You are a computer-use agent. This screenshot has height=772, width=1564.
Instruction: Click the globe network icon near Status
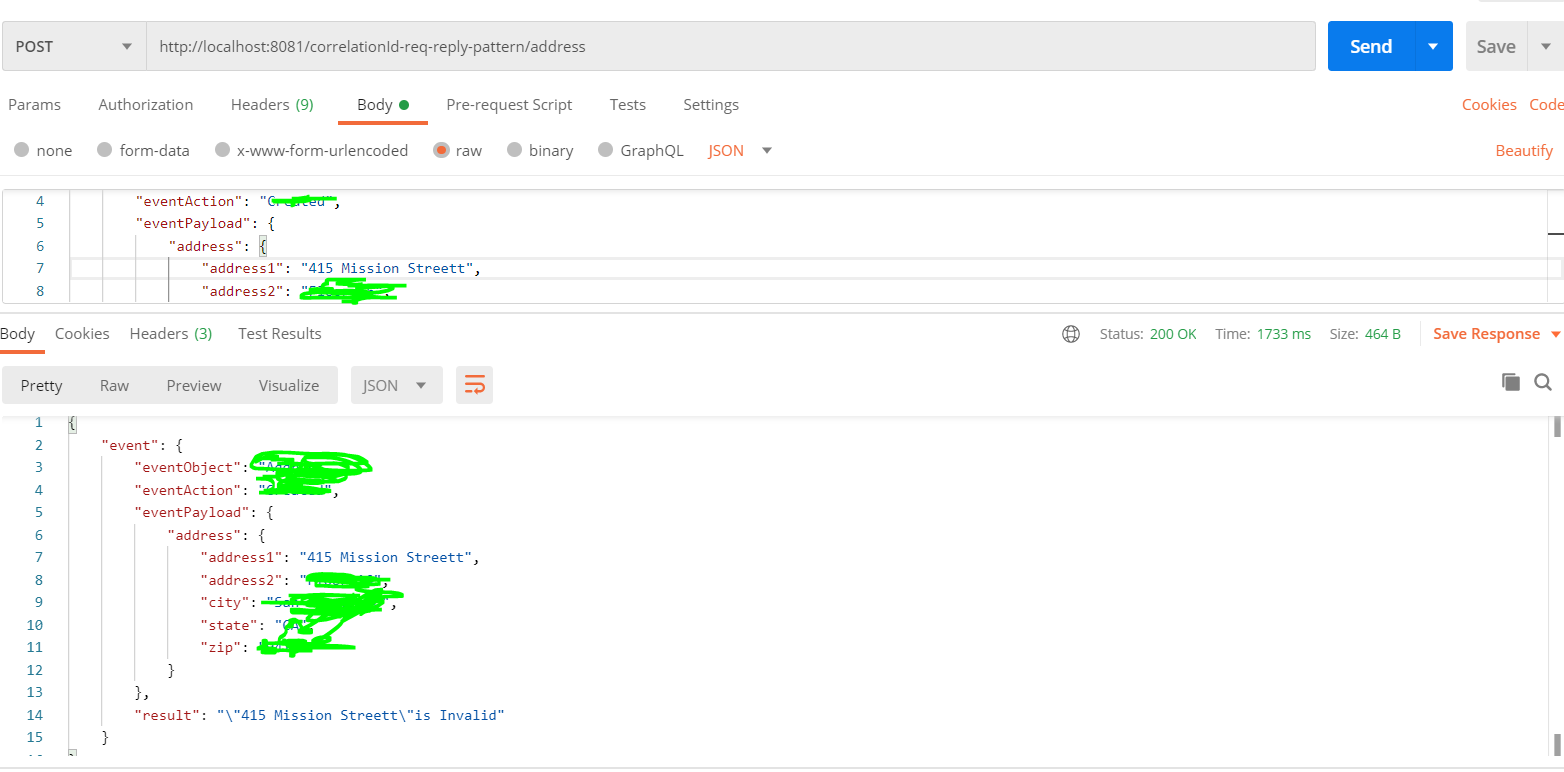(1071, 334)
